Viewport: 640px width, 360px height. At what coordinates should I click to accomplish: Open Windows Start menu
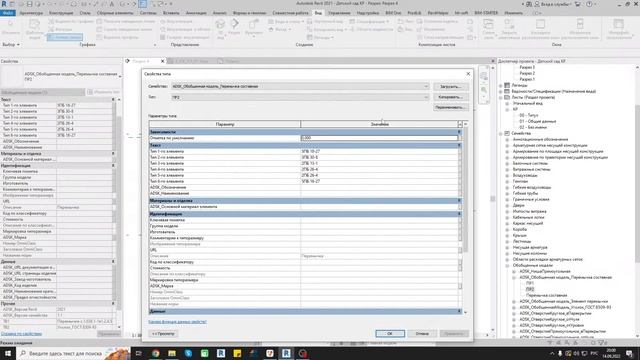click(8, 353)
